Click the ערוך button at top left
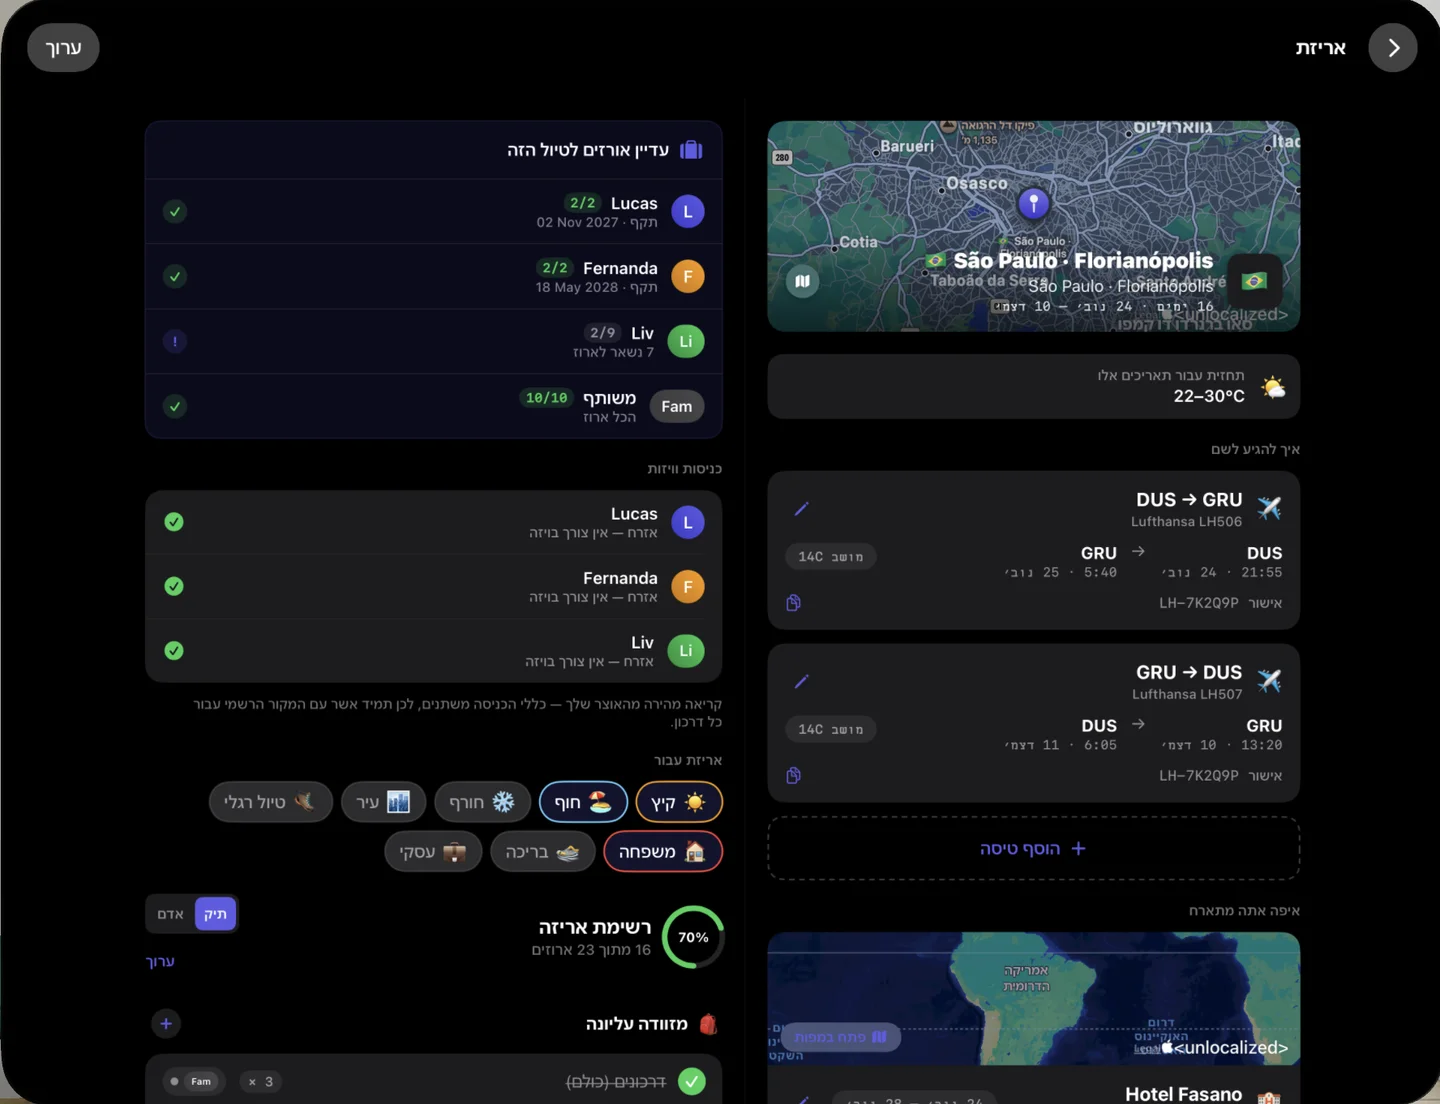This screenshot has width=1440, height=1104. 63,48
